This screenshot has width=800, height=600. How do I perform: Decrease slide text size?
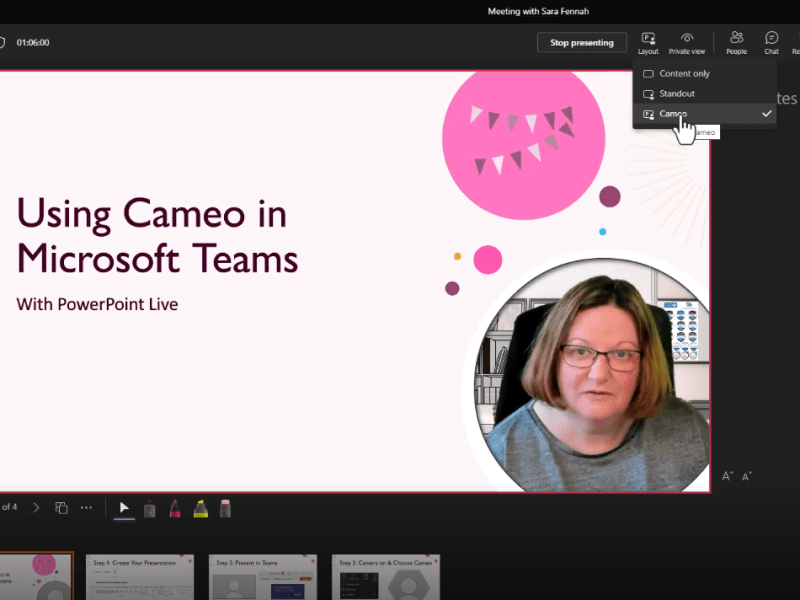pyautogui.click(x=746, y=476)
